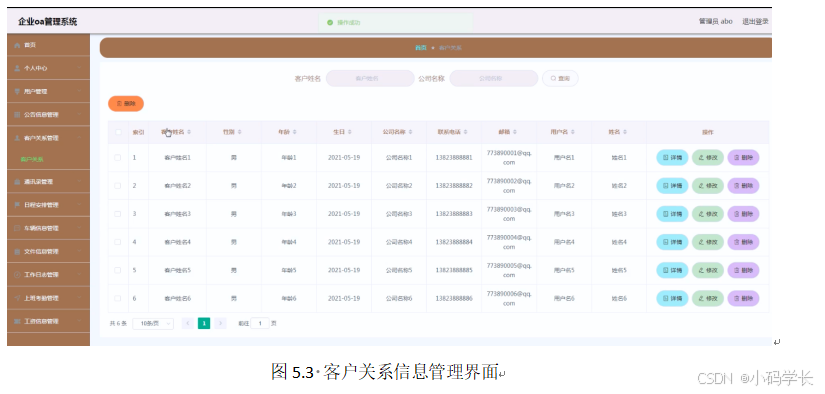
Task: Check the checkbox for row 2 客户姓名2
Action: point(118,186)
